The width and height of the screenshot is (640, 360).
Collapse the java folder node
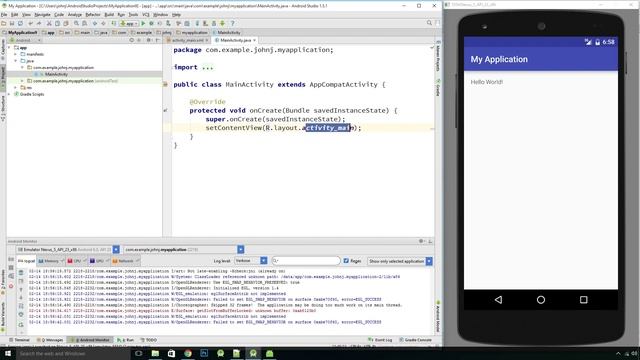[16, 61]
